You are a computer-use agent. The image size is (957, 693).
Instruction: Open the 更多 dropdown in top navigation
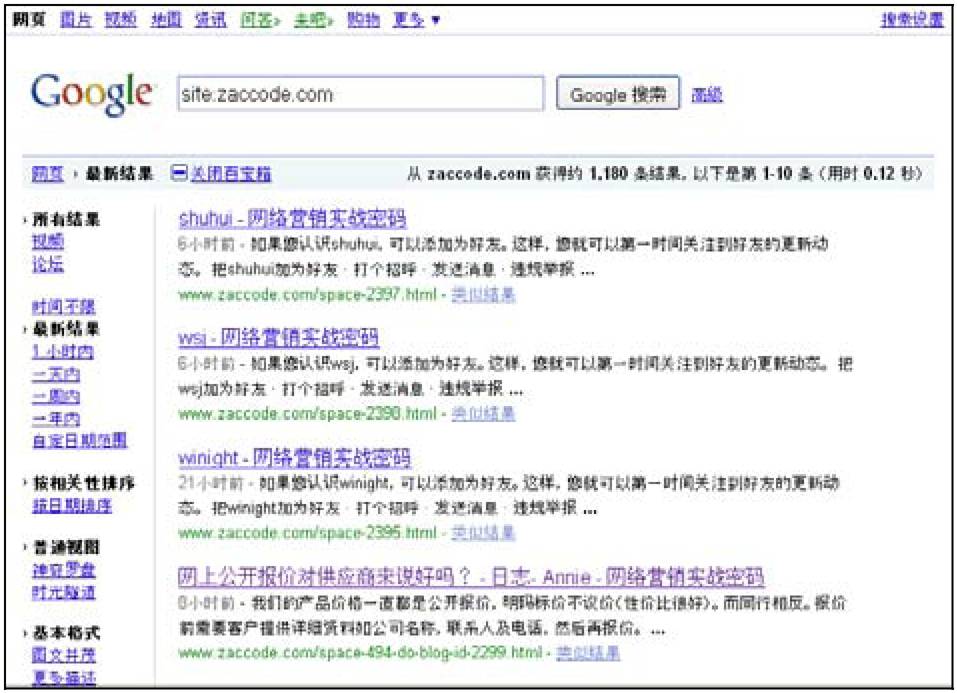(416, 20)
